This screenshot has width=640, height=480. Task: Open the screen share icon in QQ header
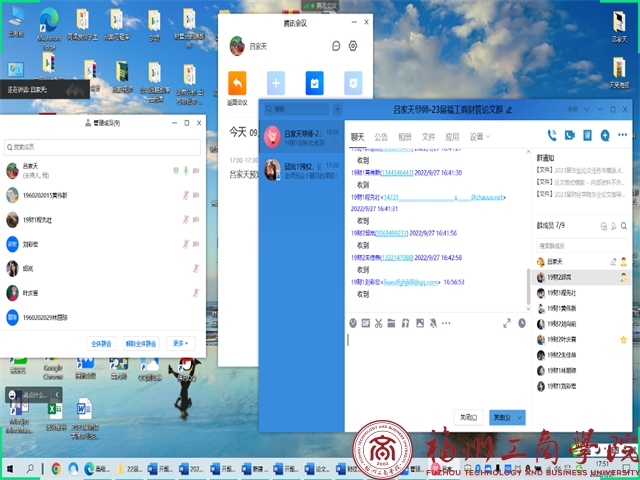tap(587, 135)
